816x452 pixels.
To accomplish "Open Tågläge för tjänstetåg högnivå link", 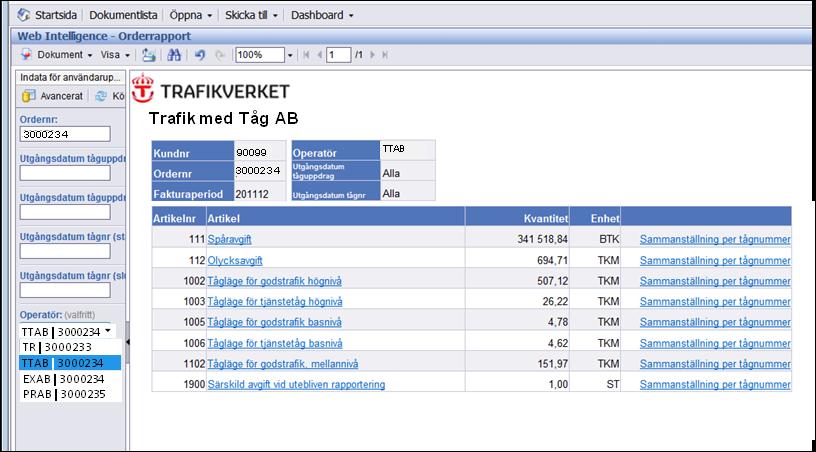I will click(x=275, y=301).
